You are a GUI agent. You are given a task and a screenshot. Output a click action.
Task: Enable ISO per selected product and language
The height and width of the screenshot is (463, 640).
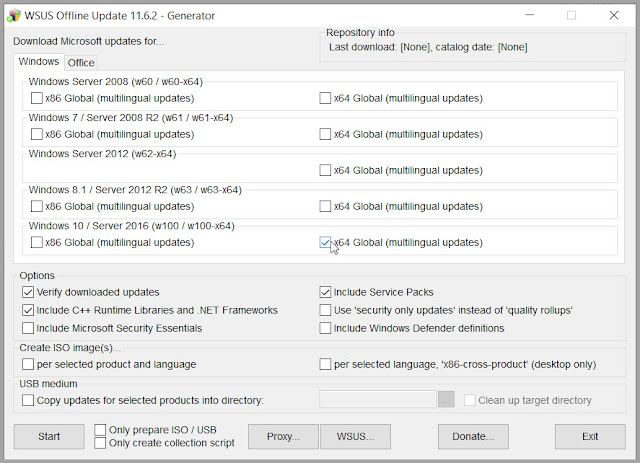pyautogui.click(x=28, y=364)
